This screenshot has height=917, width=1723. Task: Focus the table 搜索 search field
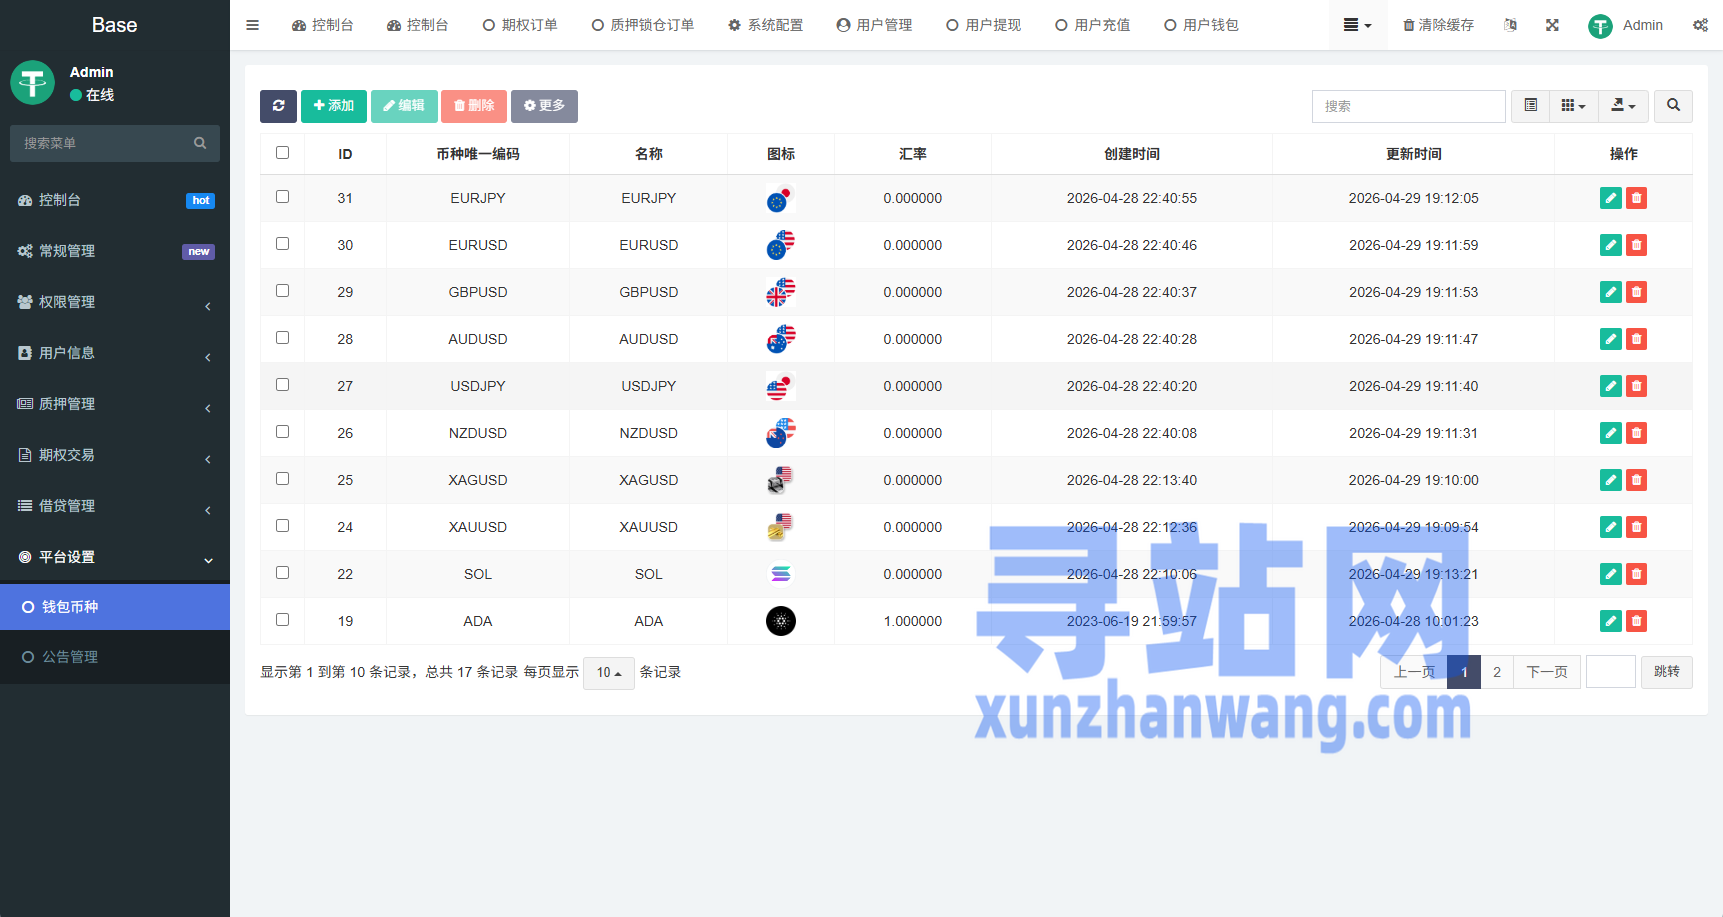[x=1408, y=106]
